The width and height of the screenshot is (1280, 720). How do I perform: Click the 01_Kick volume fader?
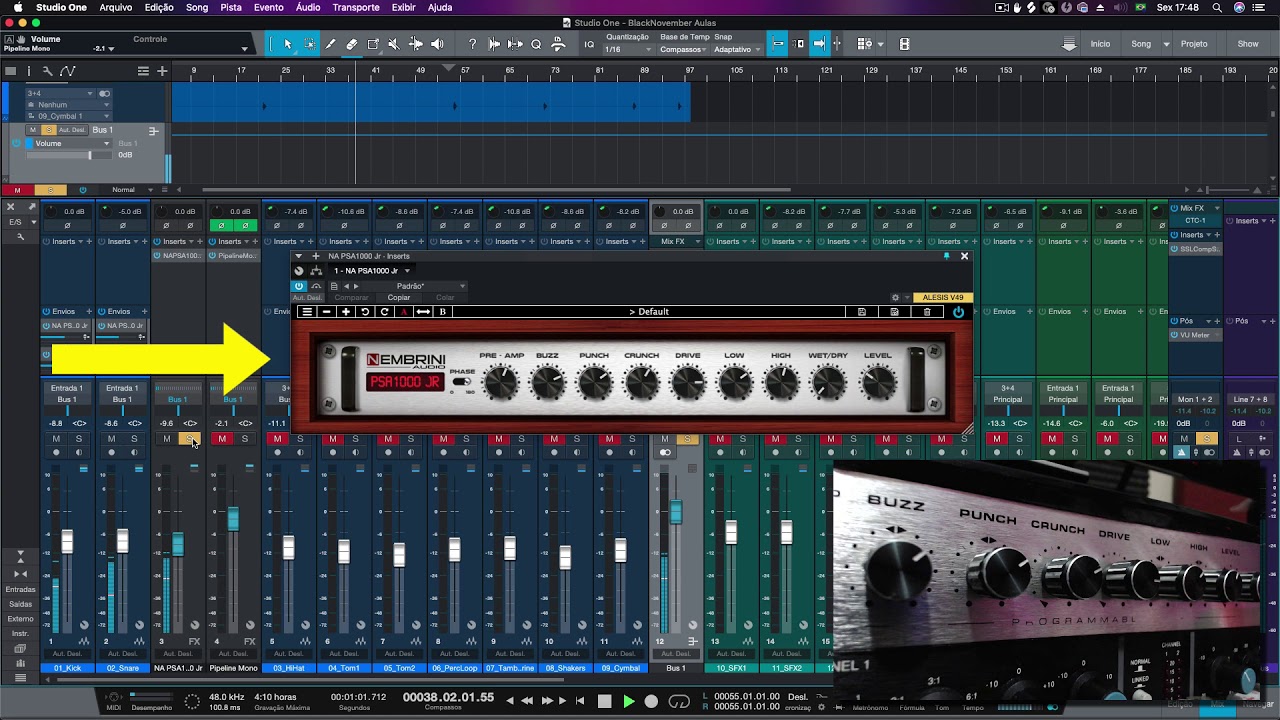pos(67,541)
